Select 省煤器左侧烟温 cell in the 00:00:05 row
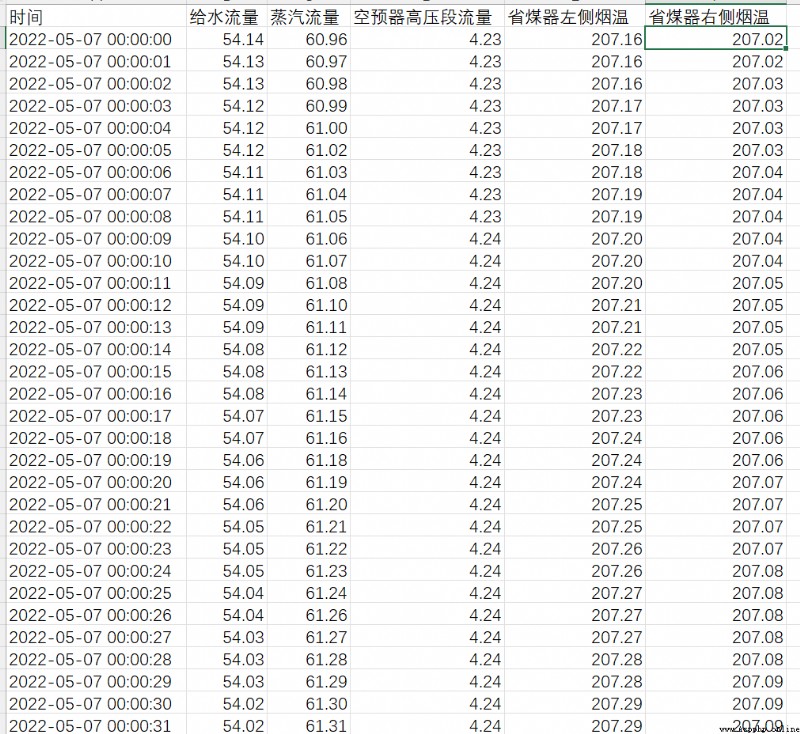 (x=574, y=150)
